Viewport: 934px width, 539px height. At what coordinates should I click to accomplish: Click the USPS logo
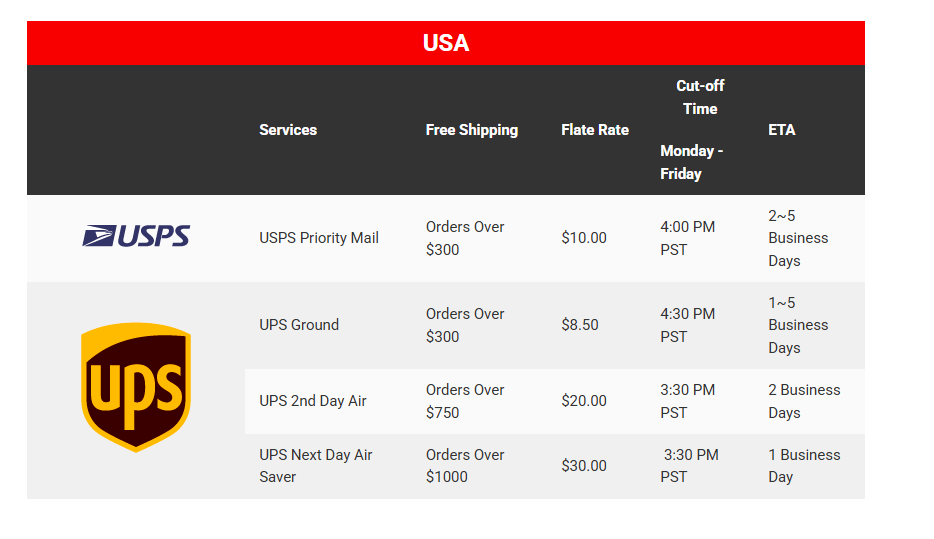click(x=136, y=237)
